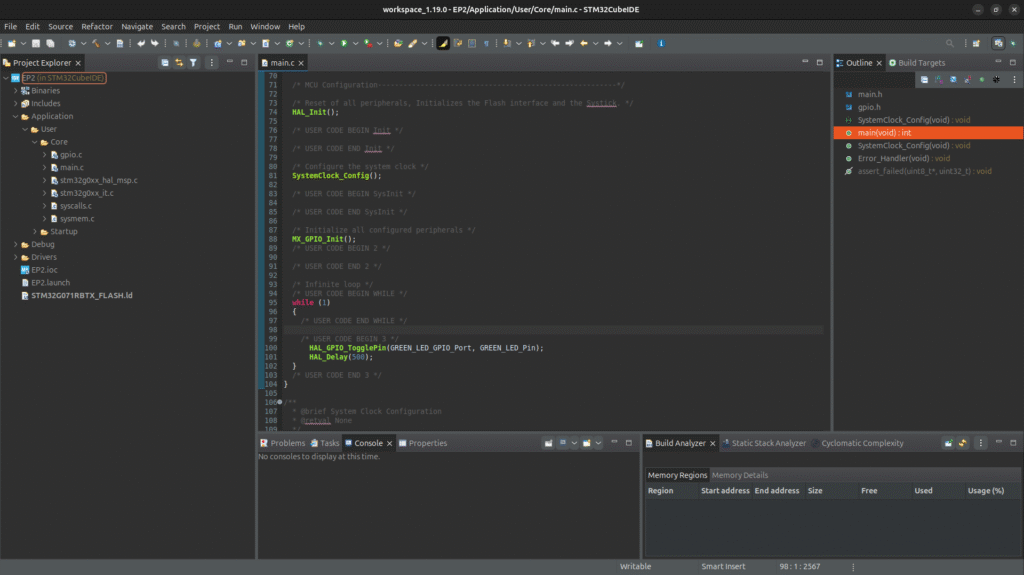Viewport: 1024px width, 575px height.
Task: Collapse all in Project Explorer
Action: click(x=165, y=63)
